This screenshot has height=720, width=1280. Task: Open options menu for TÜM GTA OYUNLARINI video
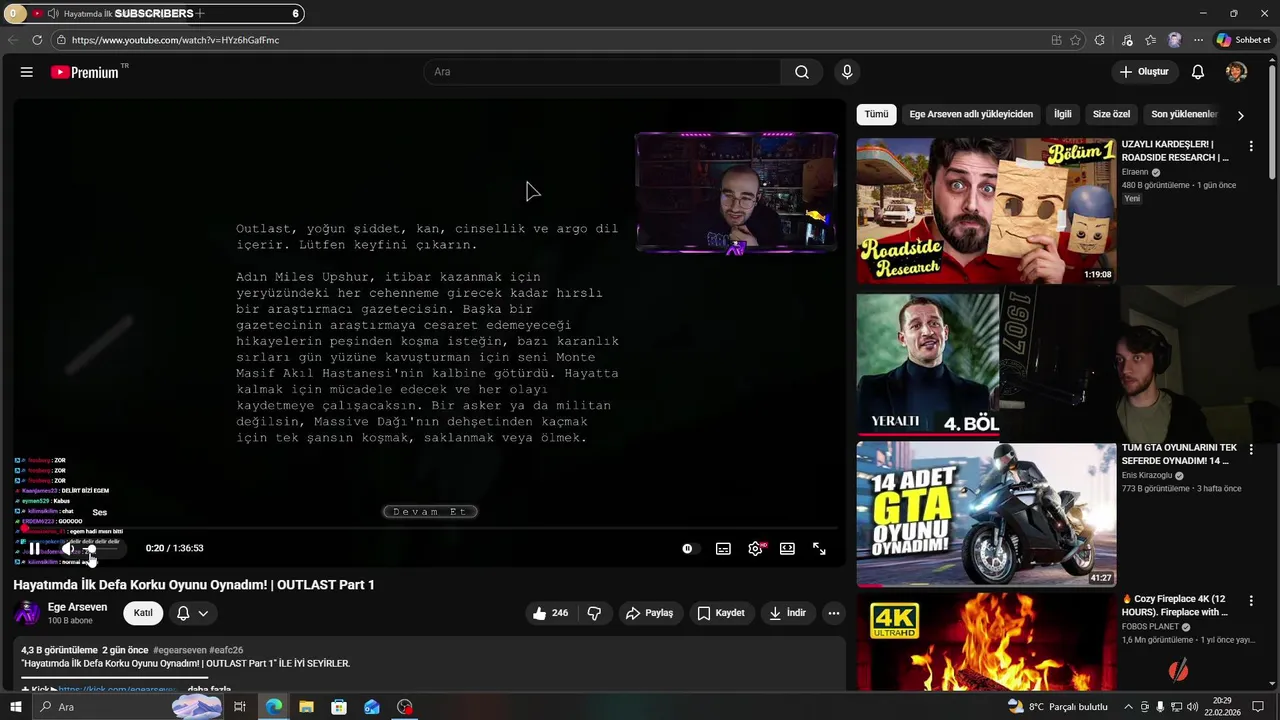click(x=1250, y=450)
